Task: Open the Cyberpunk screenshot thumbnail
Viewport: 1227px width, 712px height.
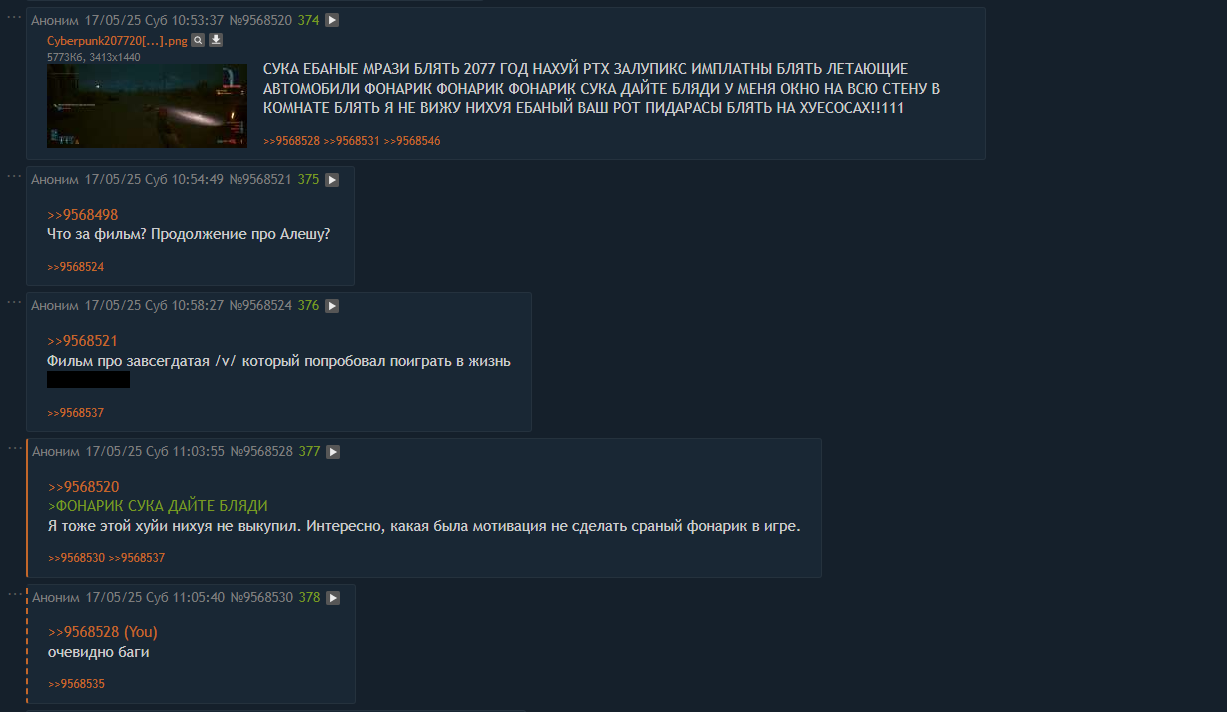Action: [x=147, y=106]
